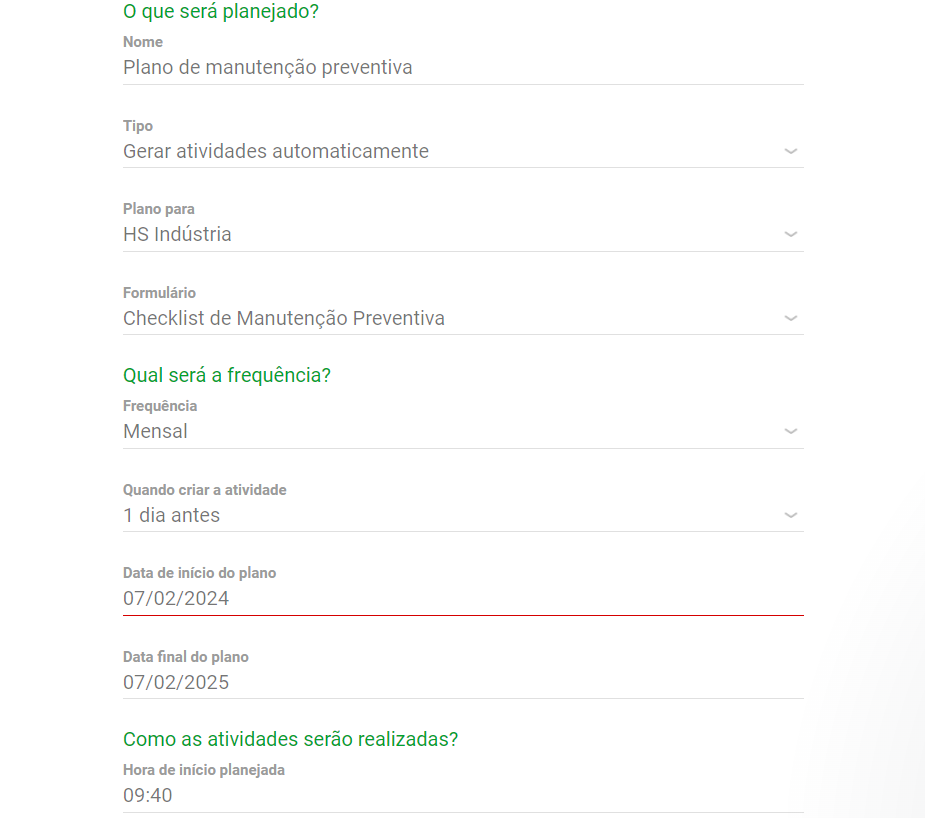Click the Nome input field
Screen dimensions: 925x818
(400, 67)
